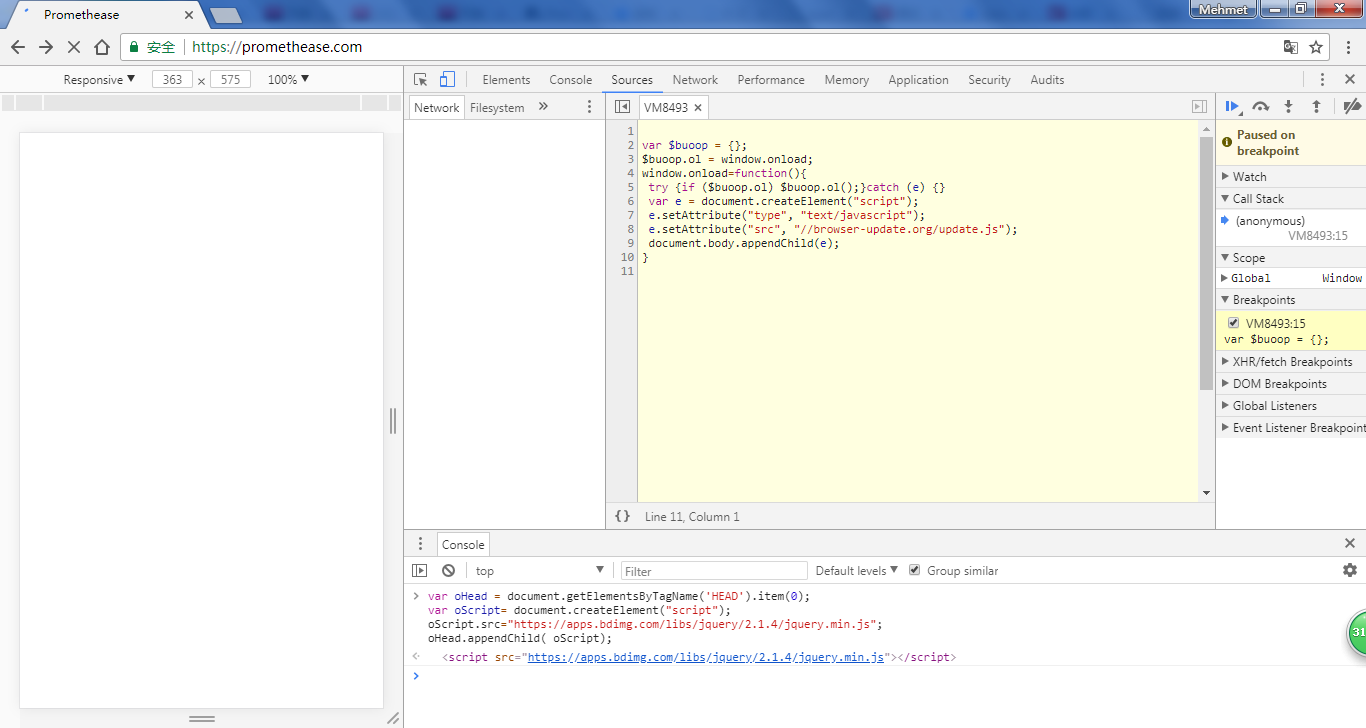Uncheck the VM8493:15 breakpoint checkbox

pyautogui.click(x=1234, y=323)
